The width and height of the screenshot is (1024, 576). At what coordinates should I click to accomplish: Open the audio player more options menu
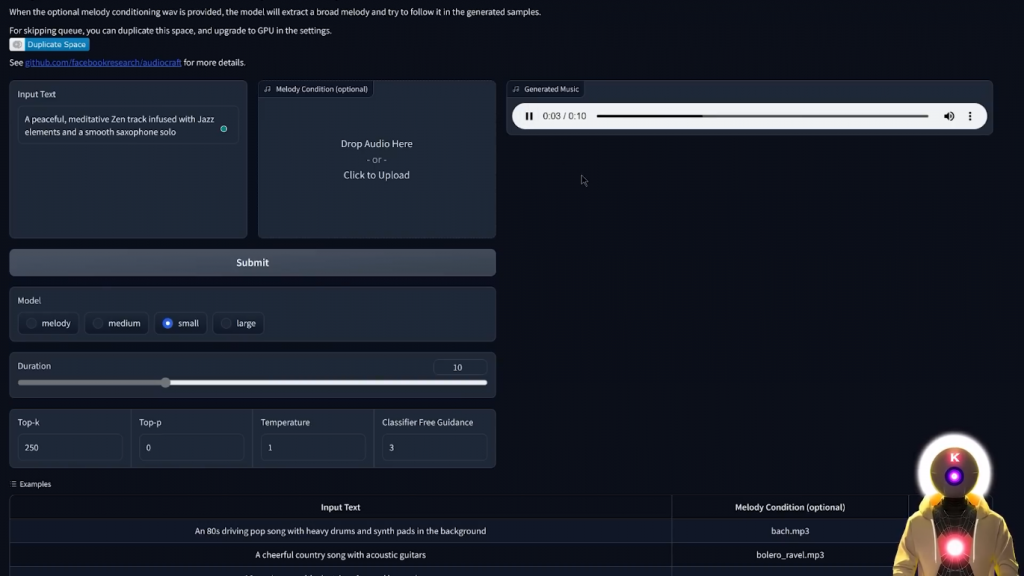point(970,116)
